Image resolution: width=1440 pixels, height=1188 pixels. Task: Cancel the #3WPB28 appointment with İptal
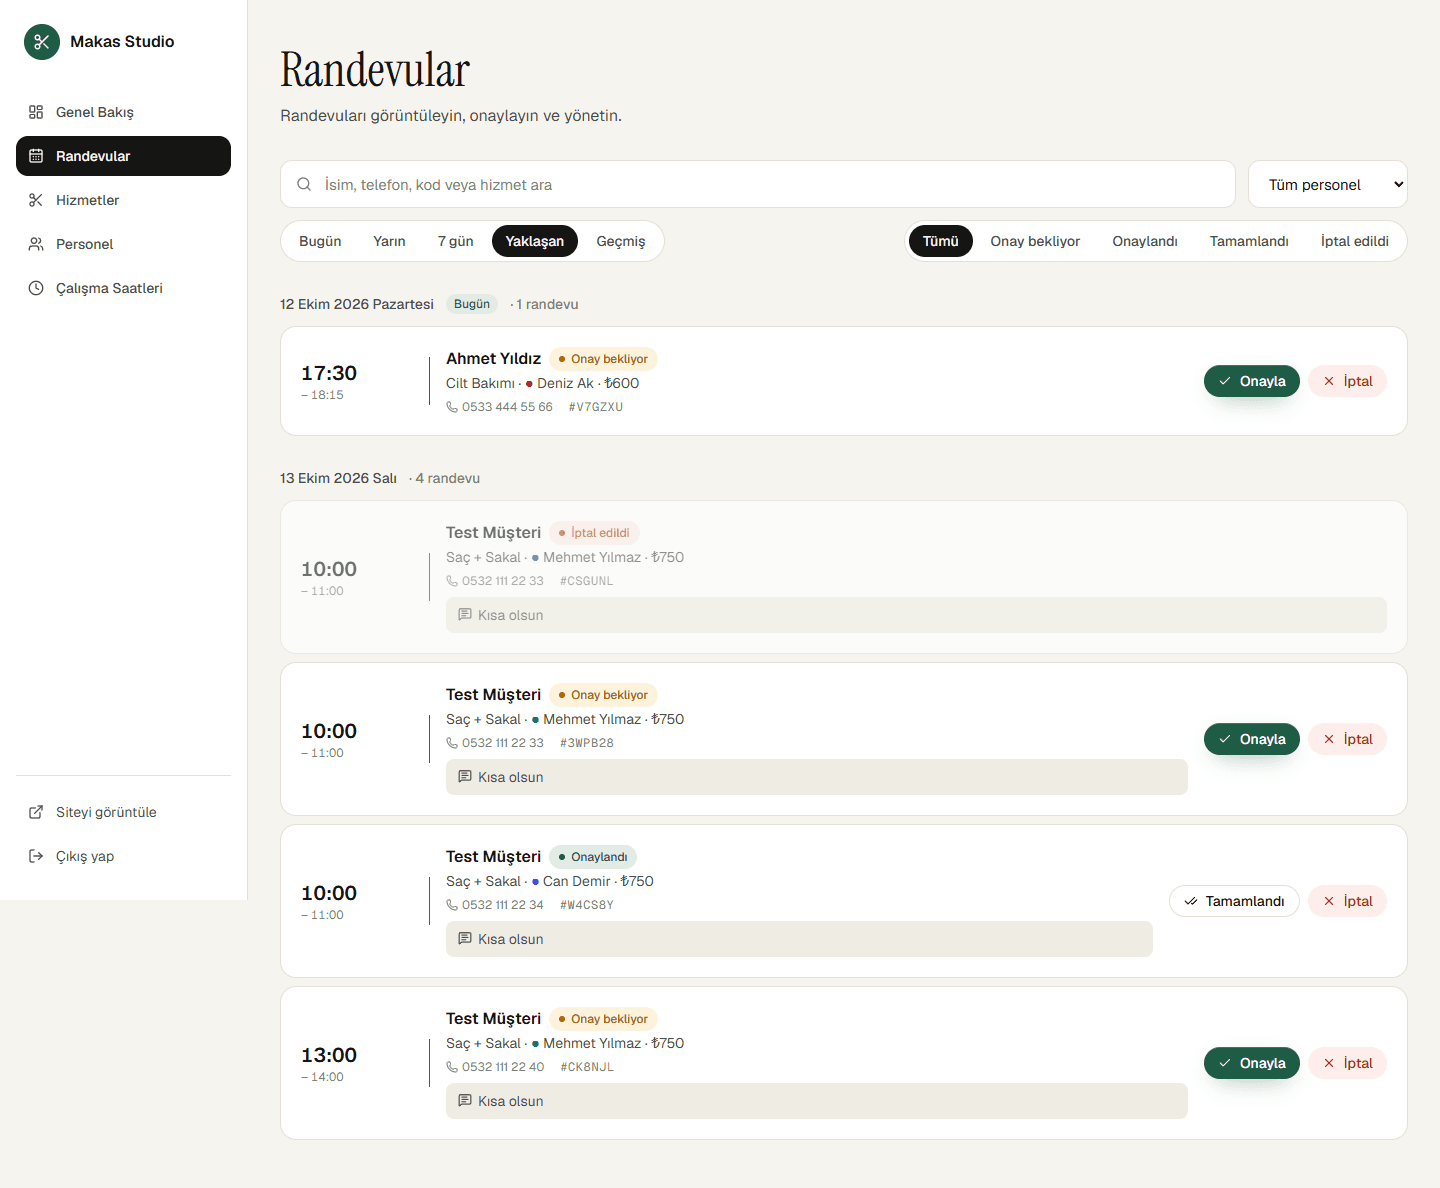point(1347,739)
